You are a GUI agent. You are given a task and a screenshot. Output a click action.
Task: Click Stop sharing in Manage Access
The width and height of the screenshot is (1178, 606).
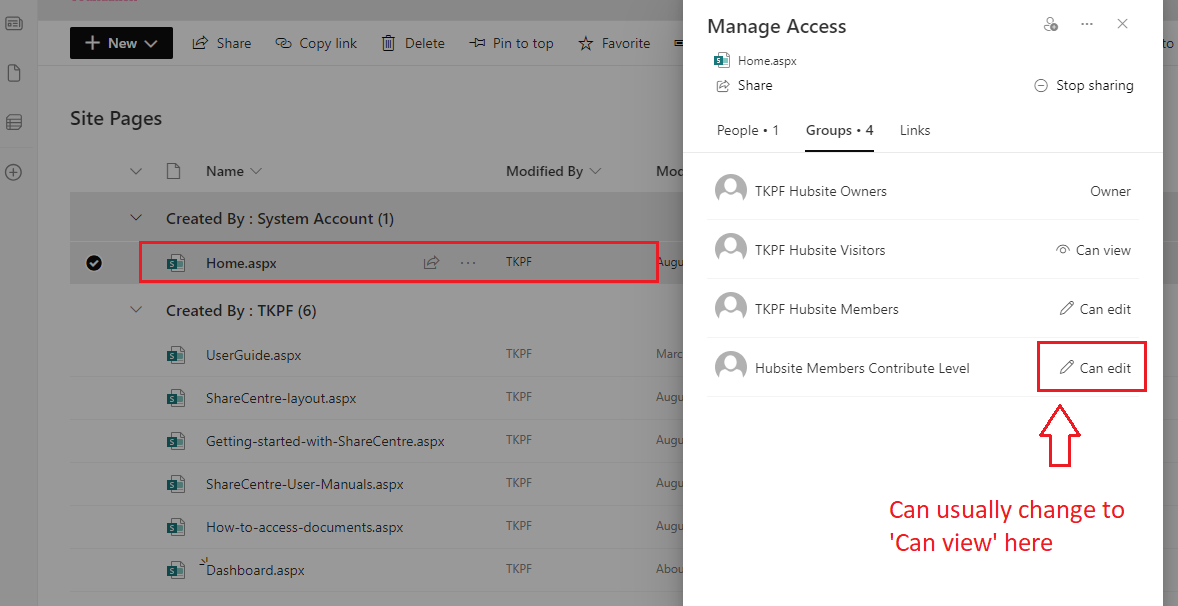tap(1084, 85)
